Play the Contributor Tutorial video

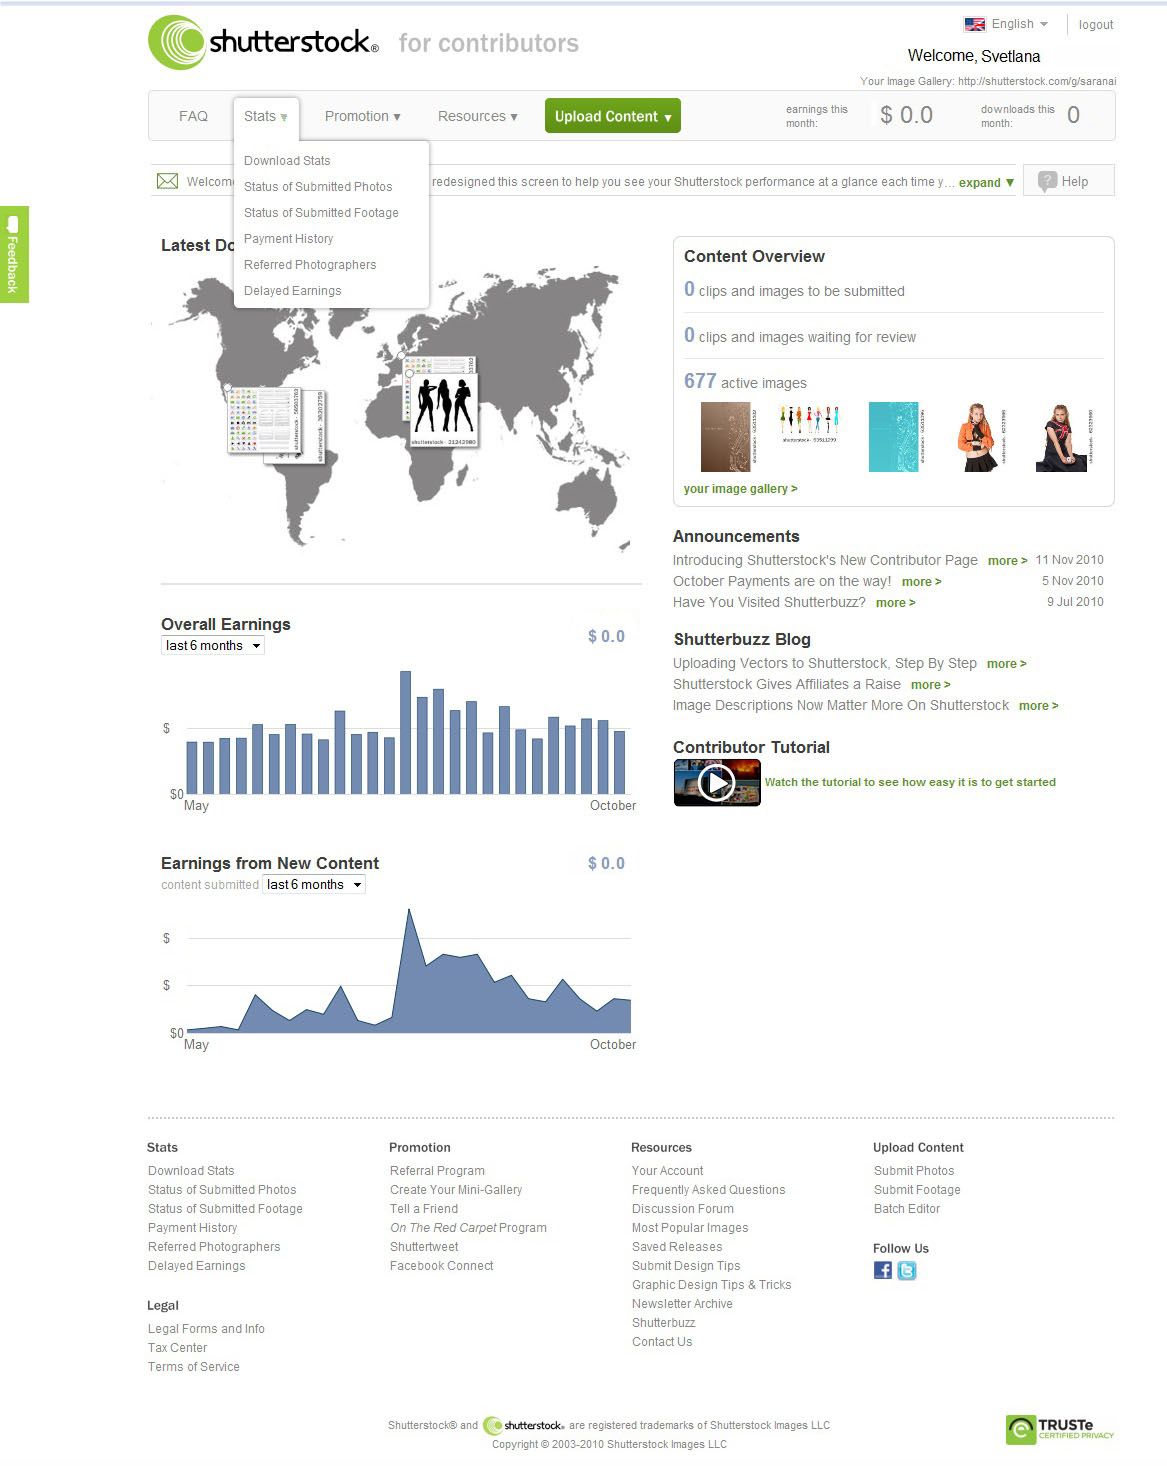(717, 782)
